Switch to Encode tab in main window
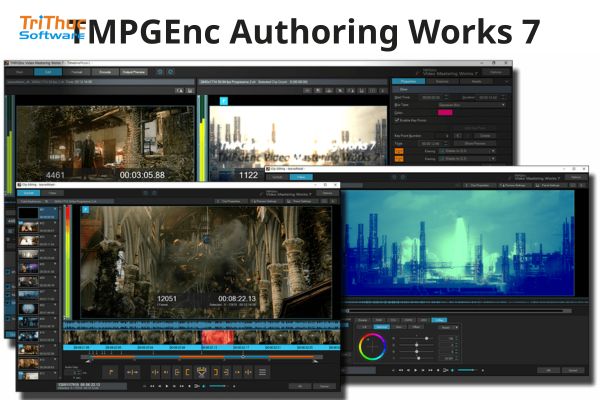 point(105,72)
